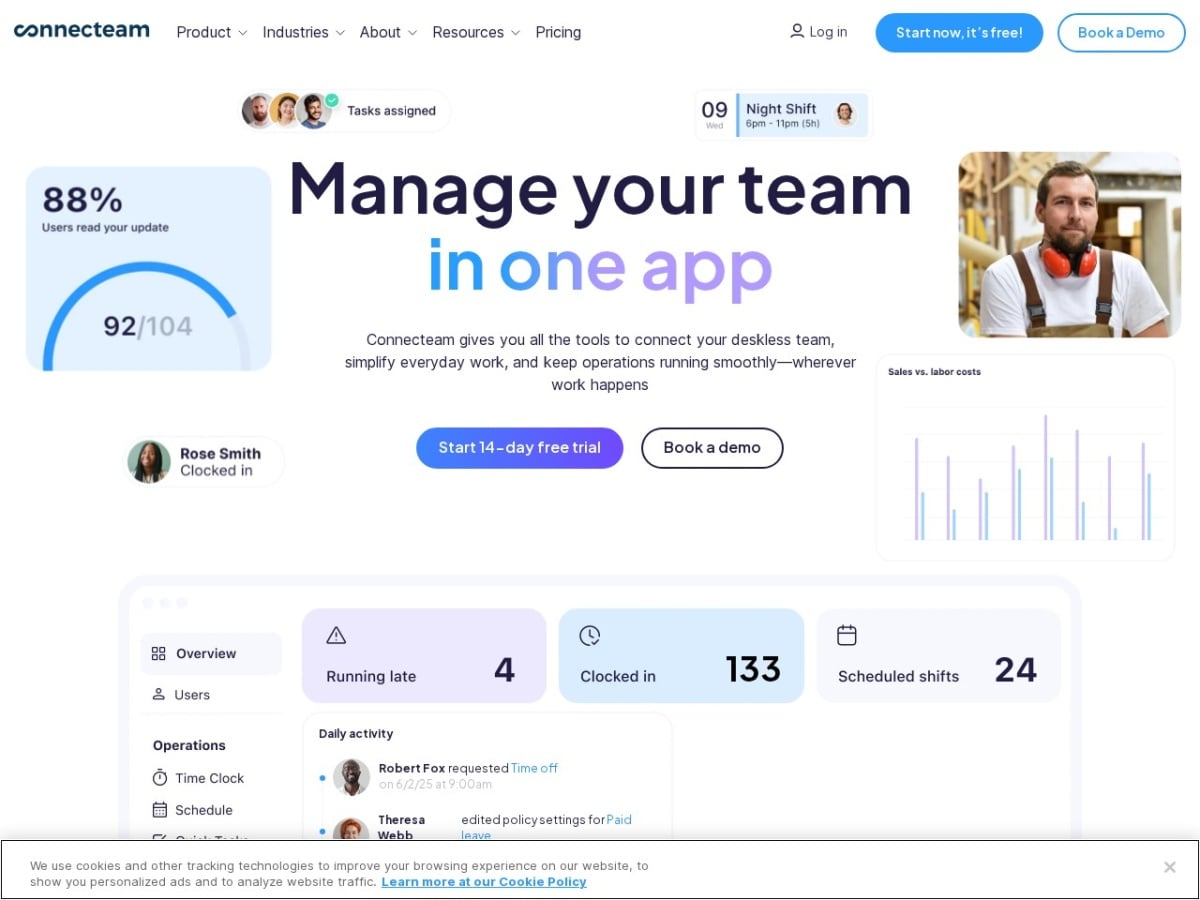Image resolution: width=1200 pixels, height=900 pixels.
Task: Click the clock icon on Clocked in card
Action: [590, 635]
